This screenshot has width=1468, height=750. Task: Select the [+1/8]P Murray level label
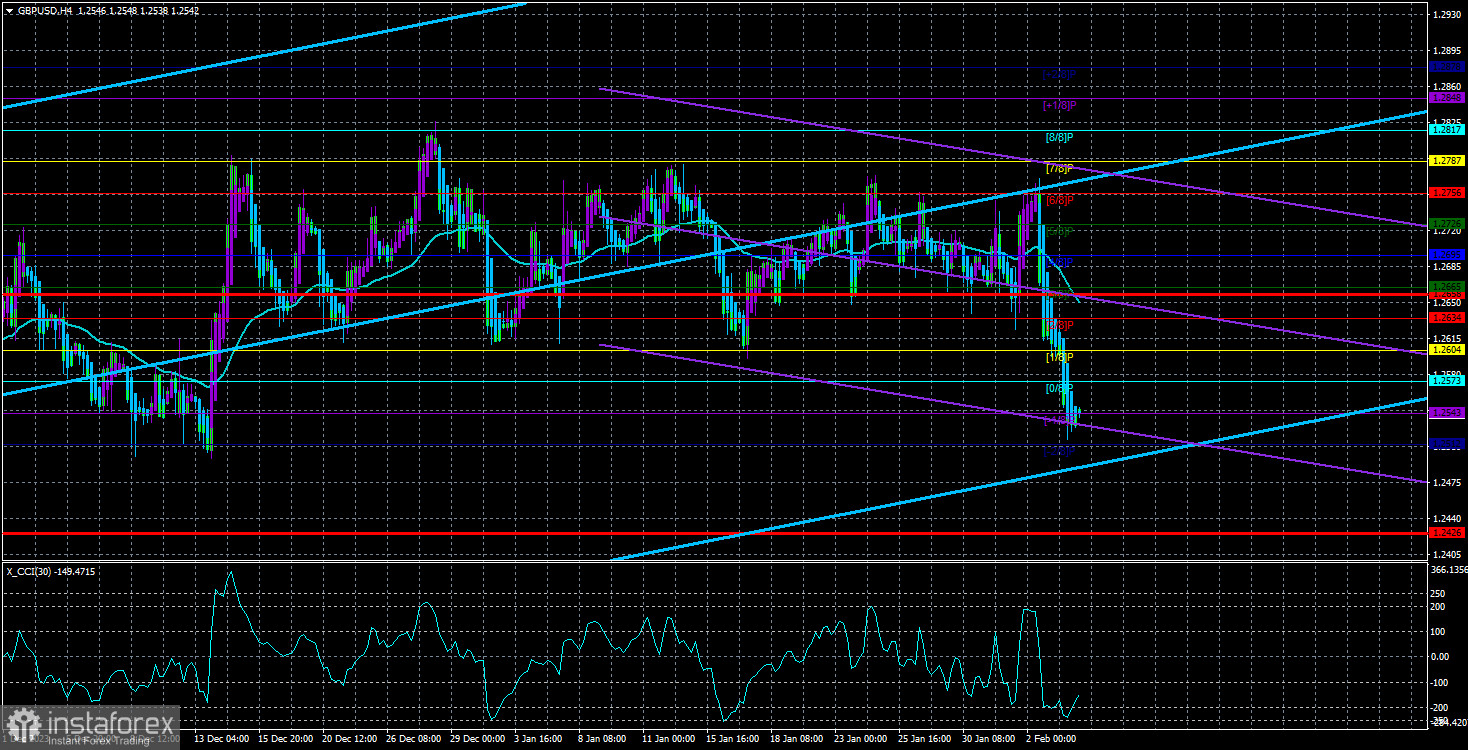pos(1060,105)
